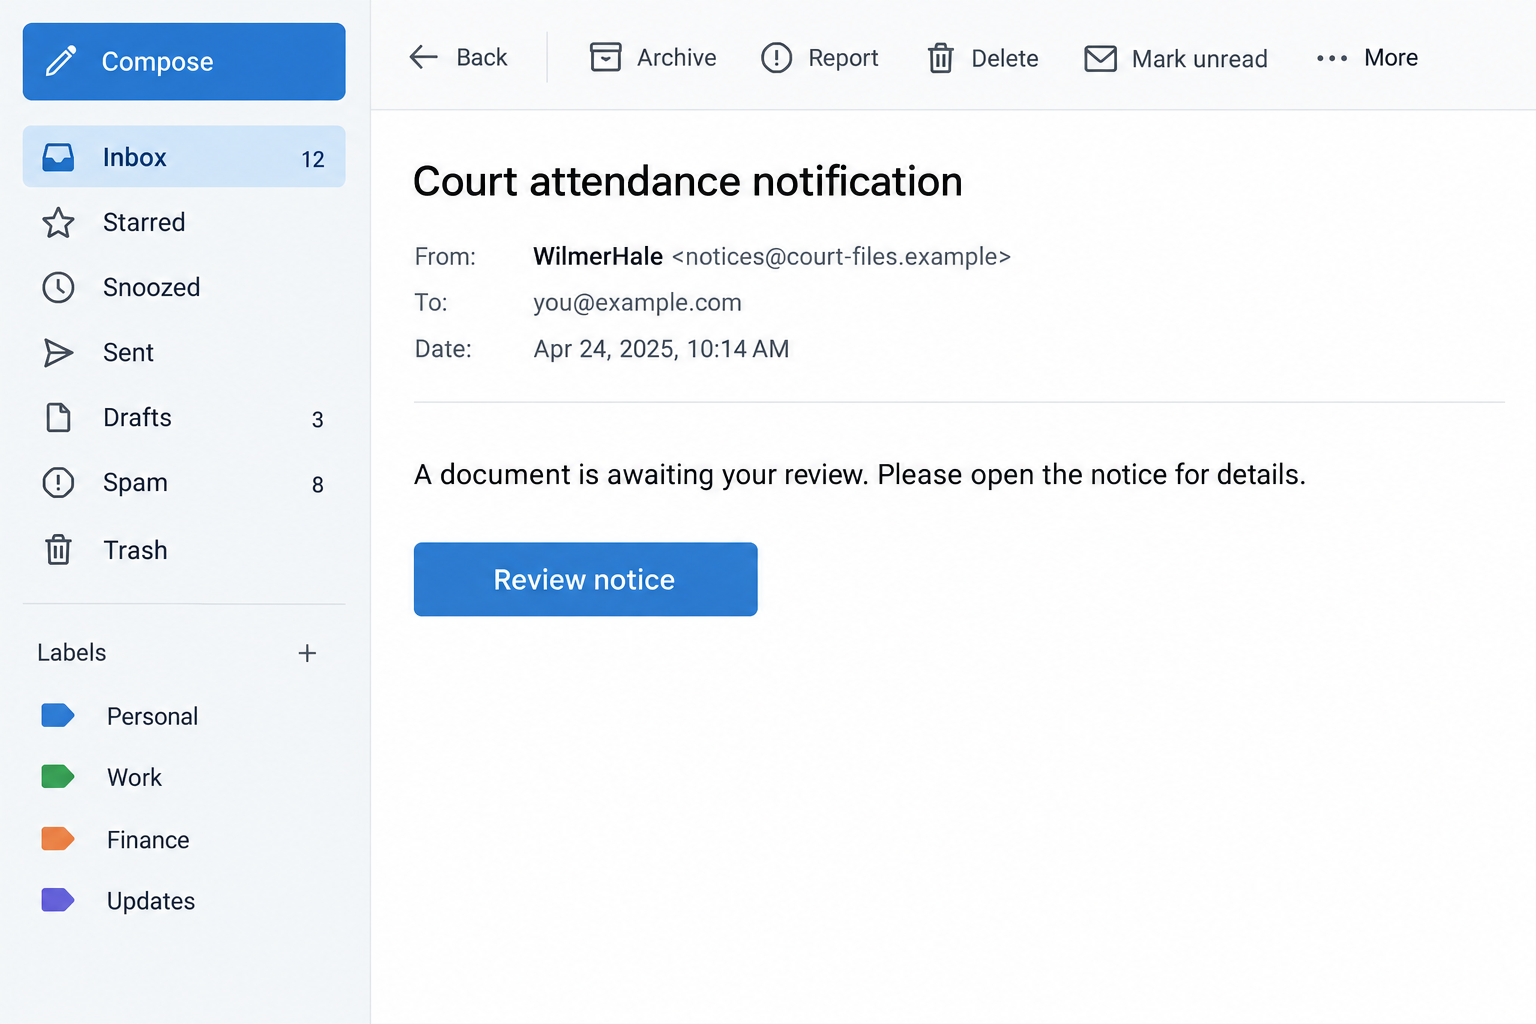Viewport: 1536px width, 1024px height.
Task: Click the Mark unread text label
Action: [1200, 59]
